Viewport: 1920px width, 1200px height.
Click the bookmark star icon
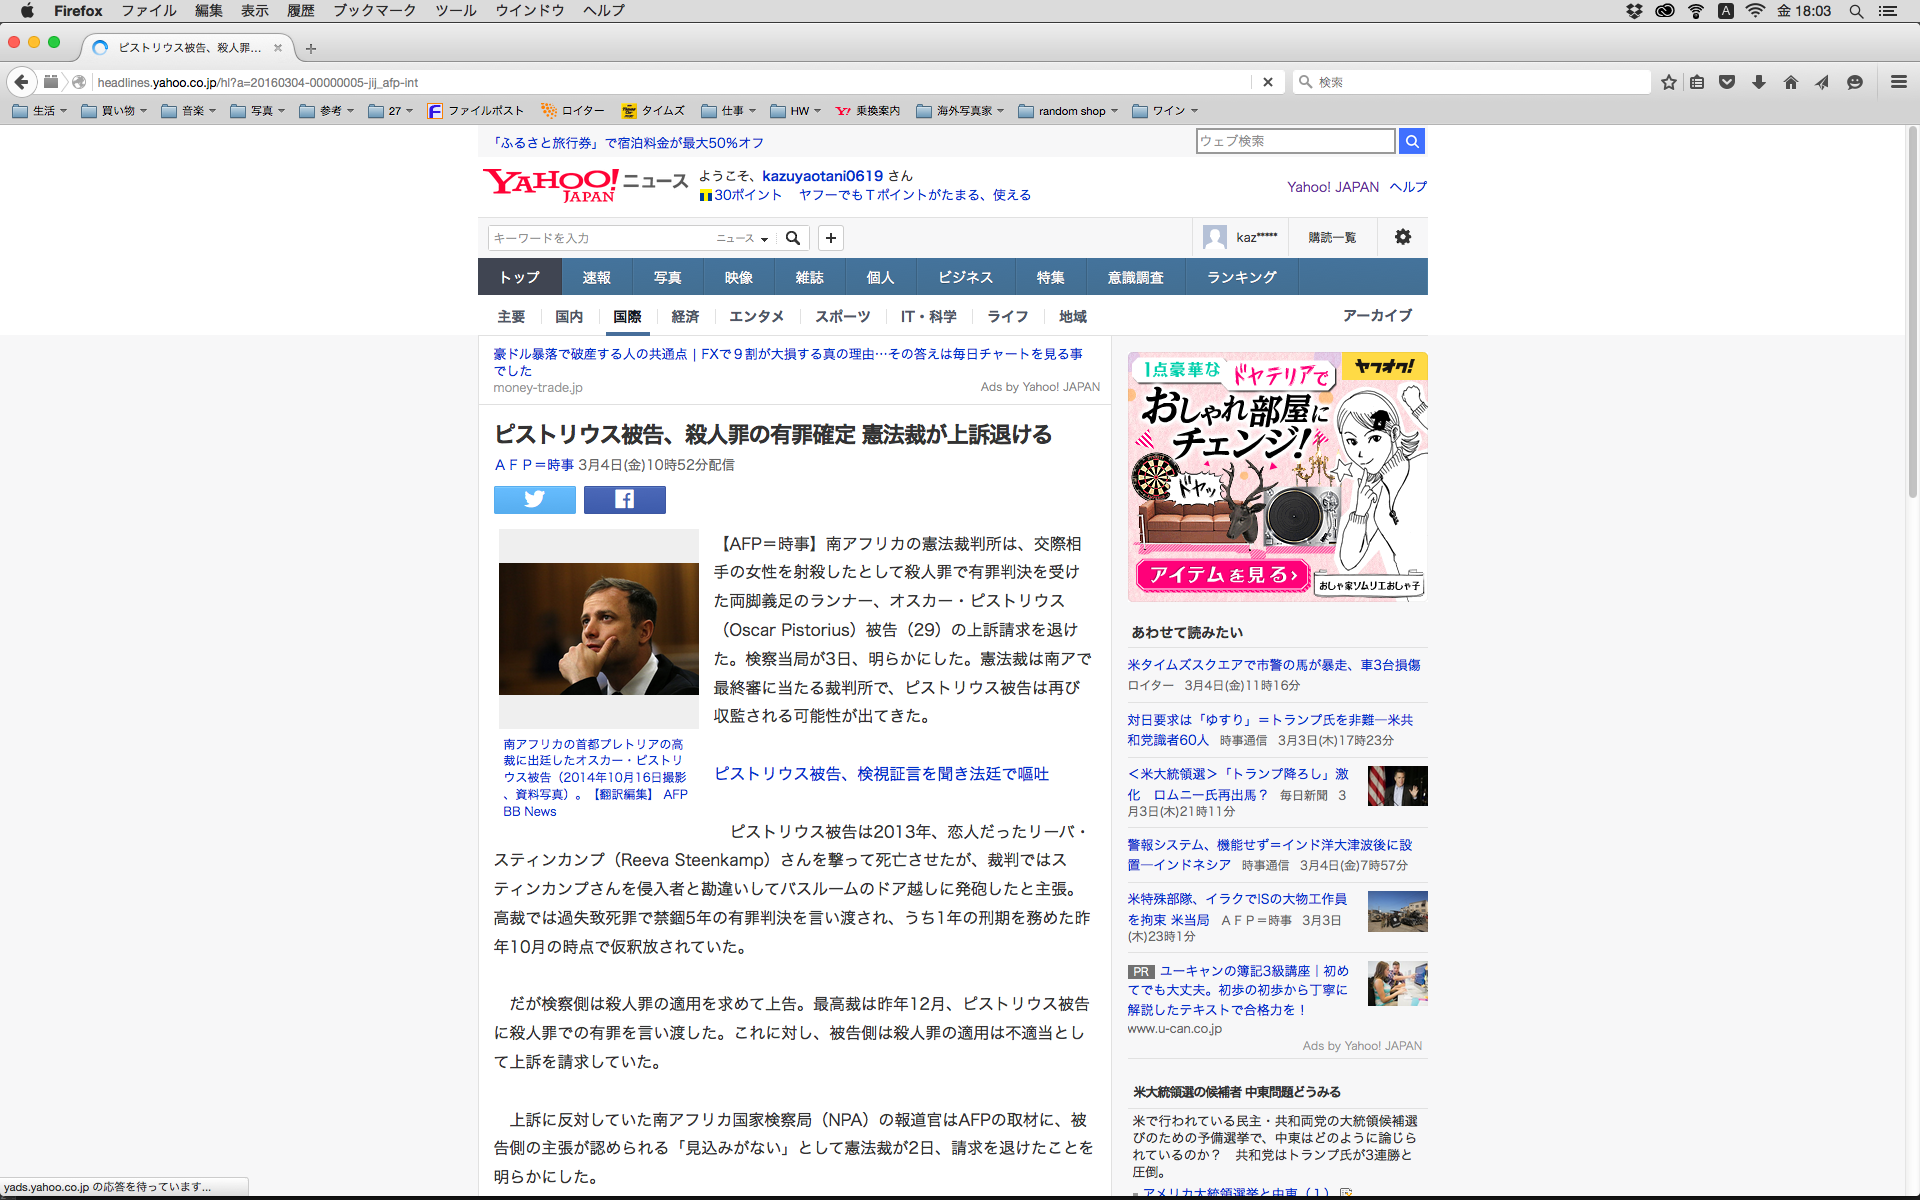[x=1668, y=82]
